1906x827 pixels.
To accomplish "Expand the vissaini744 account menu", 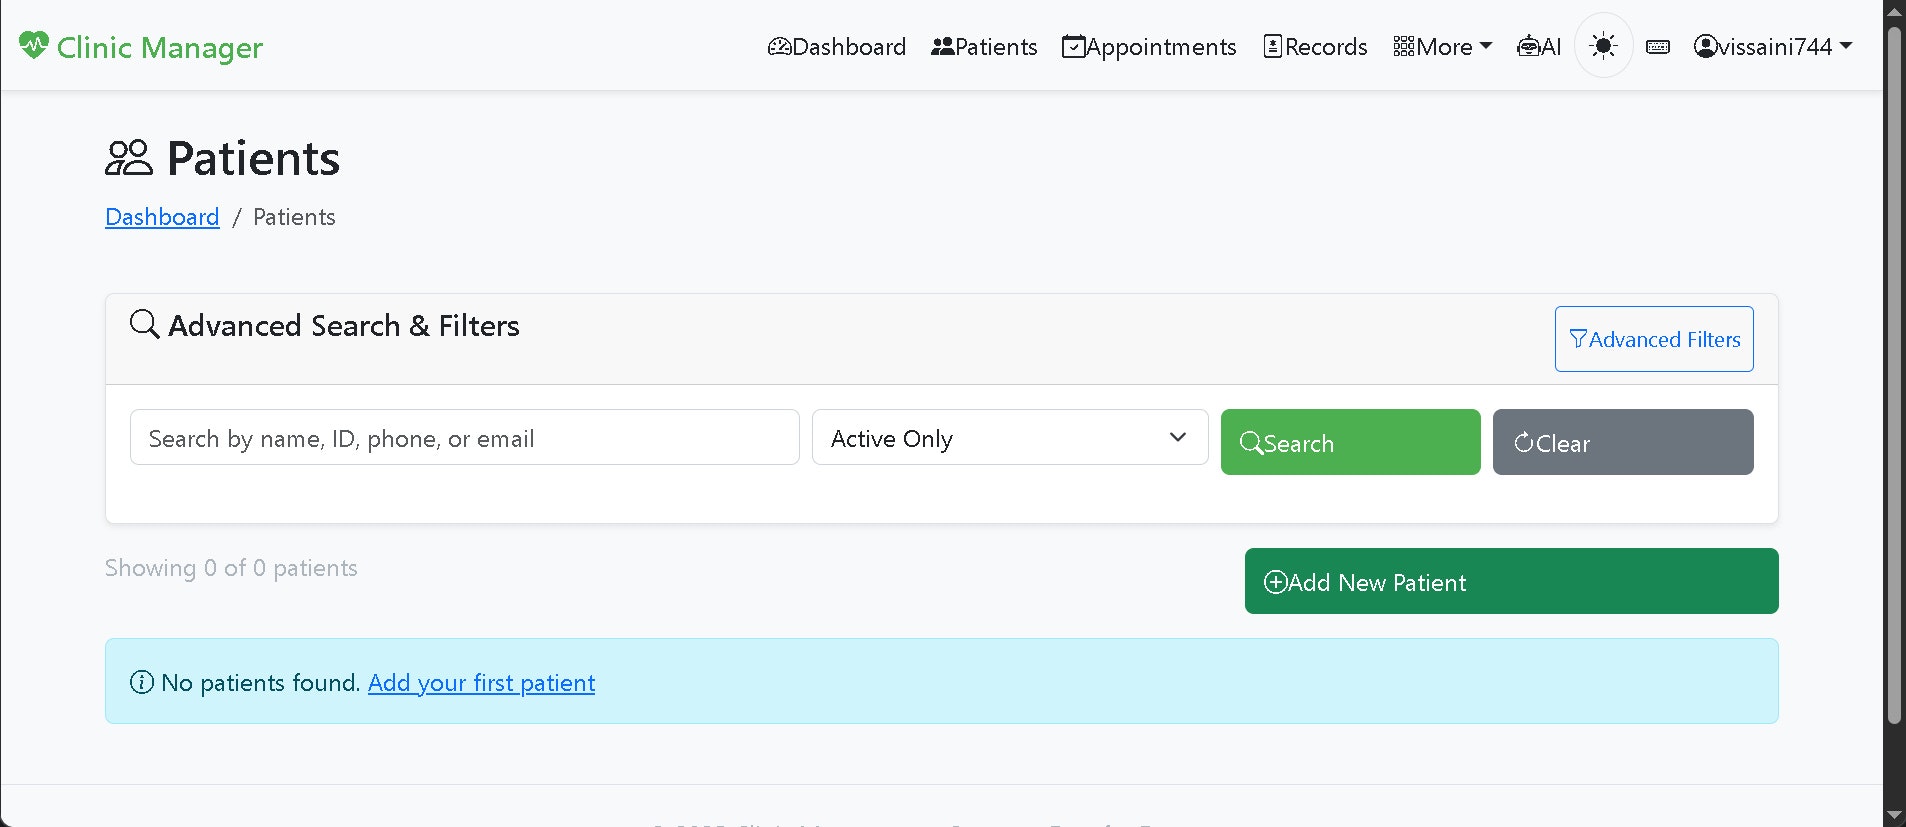I will pos(1773,47).
